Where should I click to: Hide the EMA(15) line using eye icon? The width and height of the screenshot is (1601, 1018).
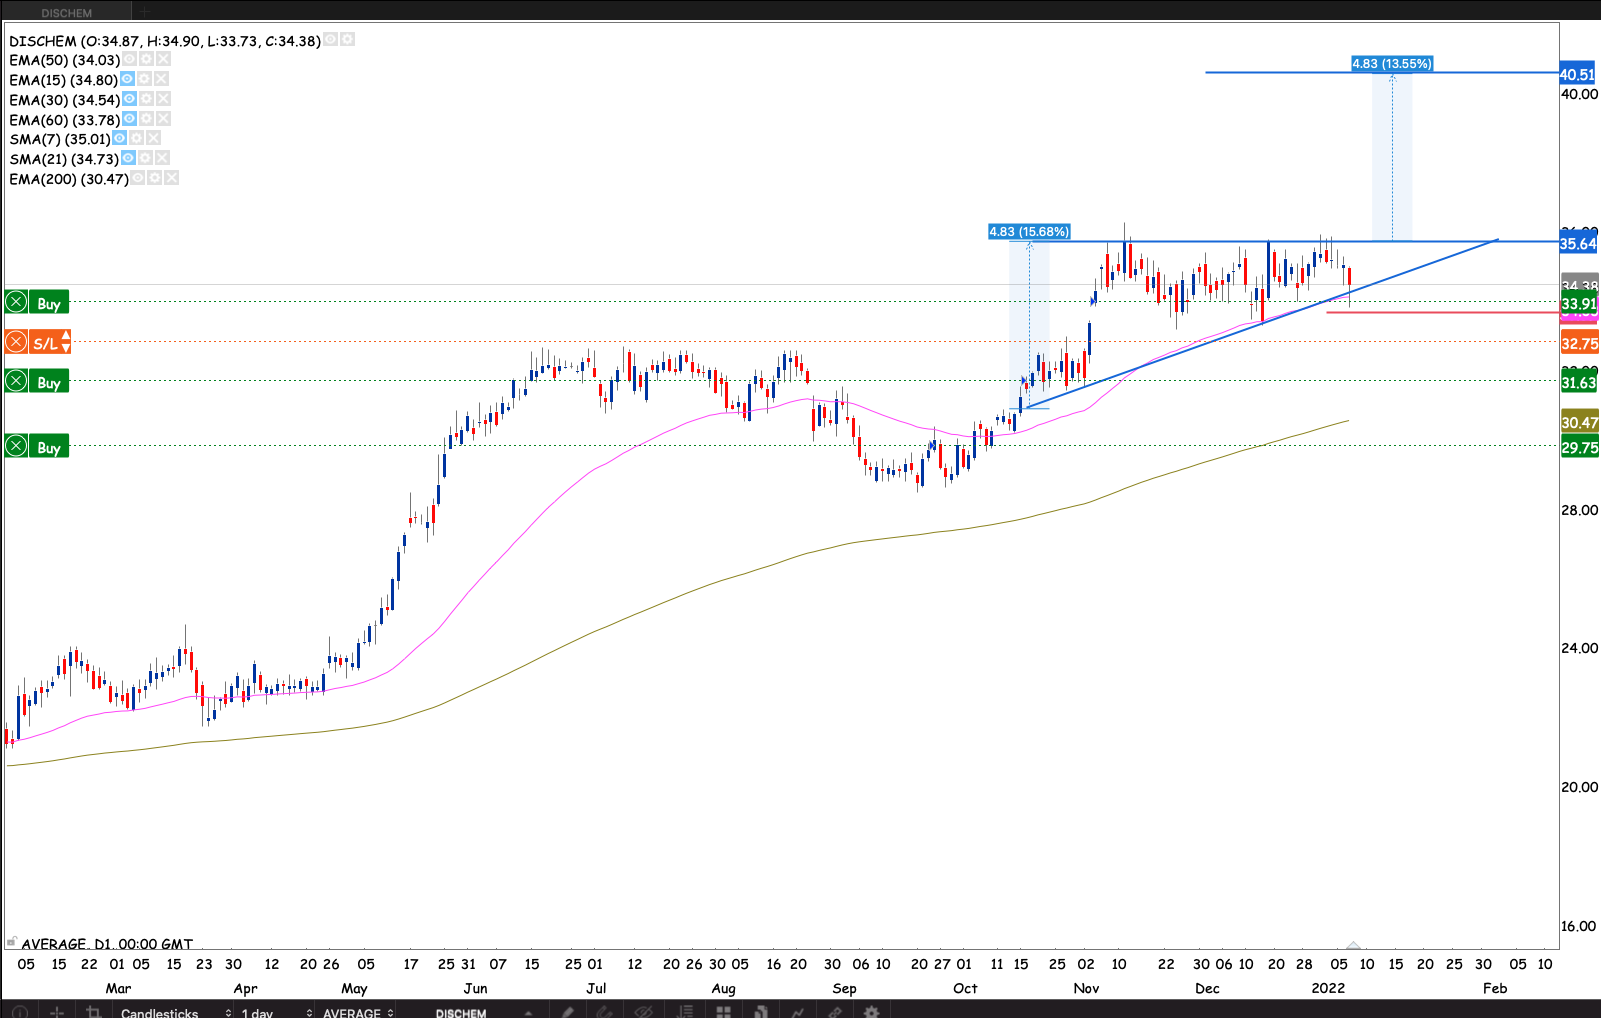[127, 79]
